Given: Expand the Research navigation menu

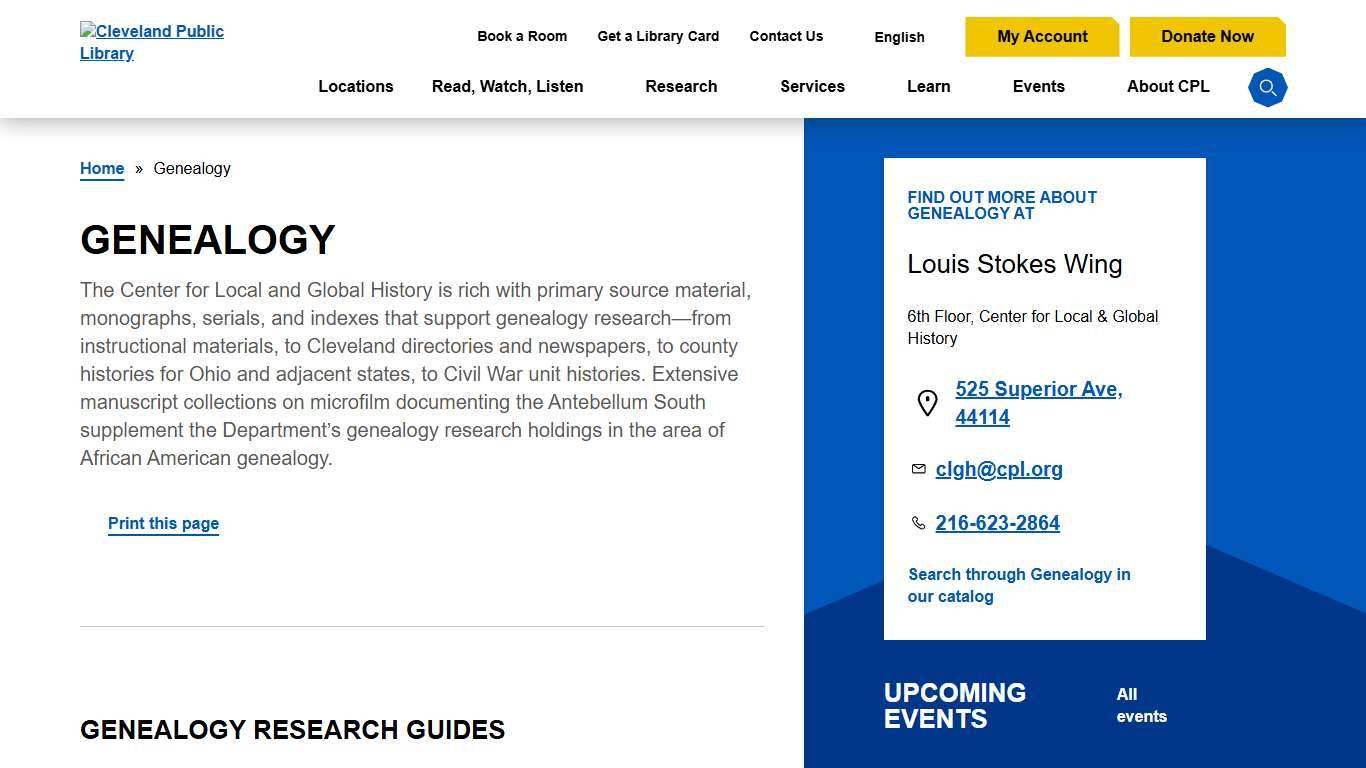Looking at the screenshot, I should point(681,87).
